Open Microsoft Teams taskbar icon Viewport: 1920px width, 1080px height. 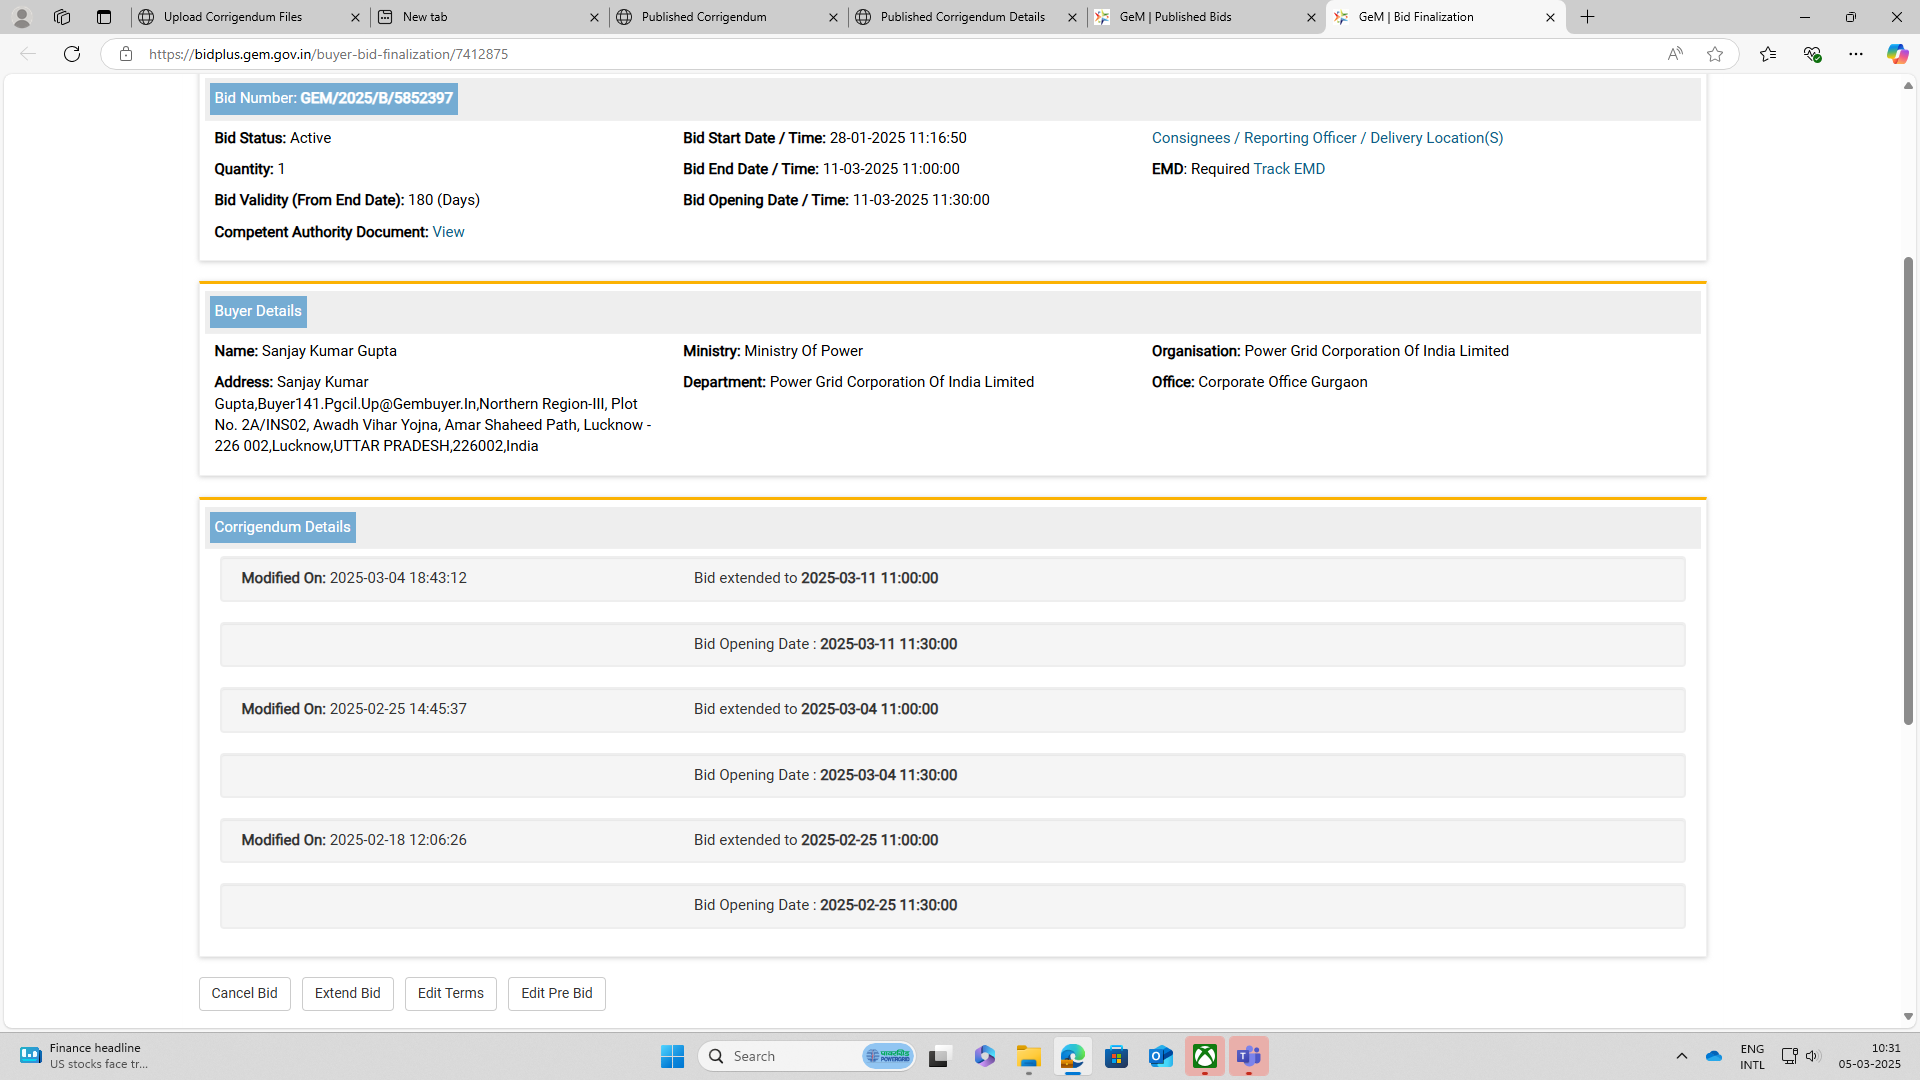click(x=1248, y=1056)
